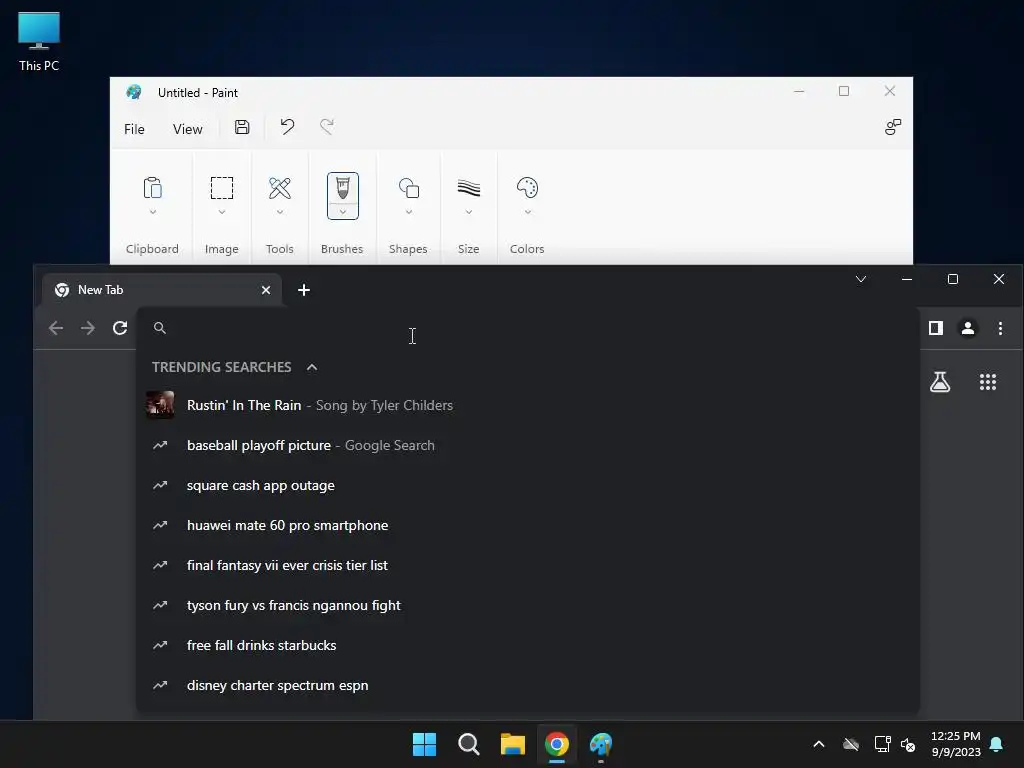Click the muted volume tray icon

pos(908,744)
